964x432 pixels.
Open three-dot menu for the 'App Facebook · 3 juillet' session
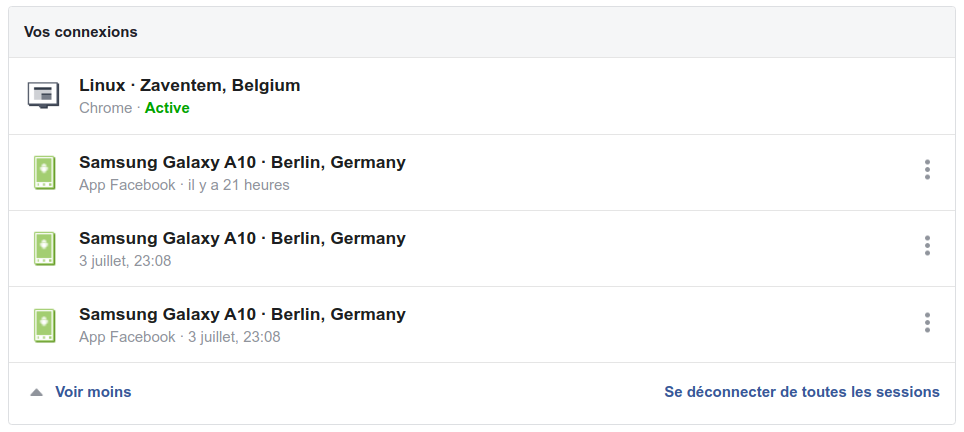tap(927, 323)
